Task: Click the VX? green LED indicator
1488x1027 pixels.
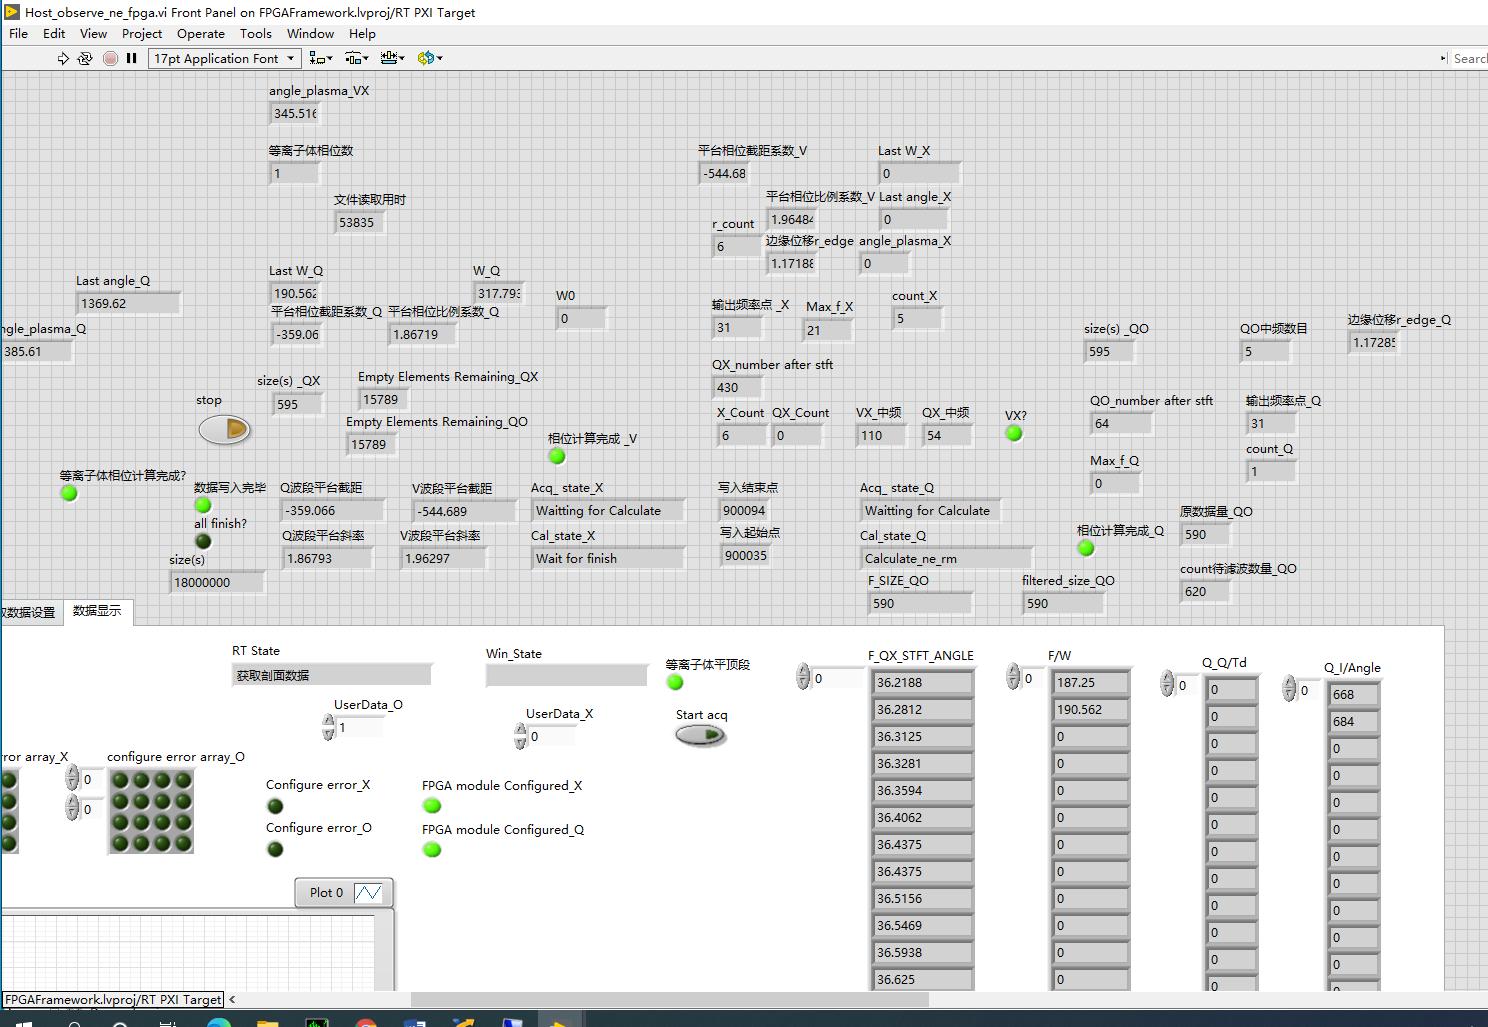Action: point(1014,434)
